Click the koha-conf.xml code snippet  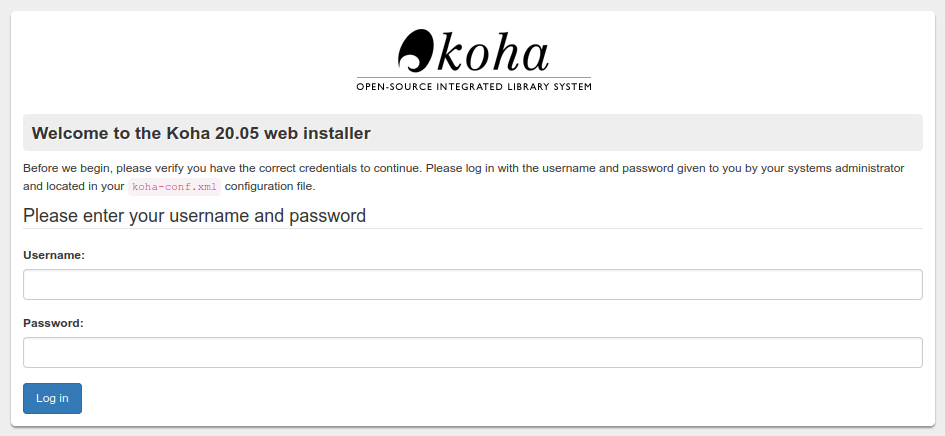[x=174, y=186]
